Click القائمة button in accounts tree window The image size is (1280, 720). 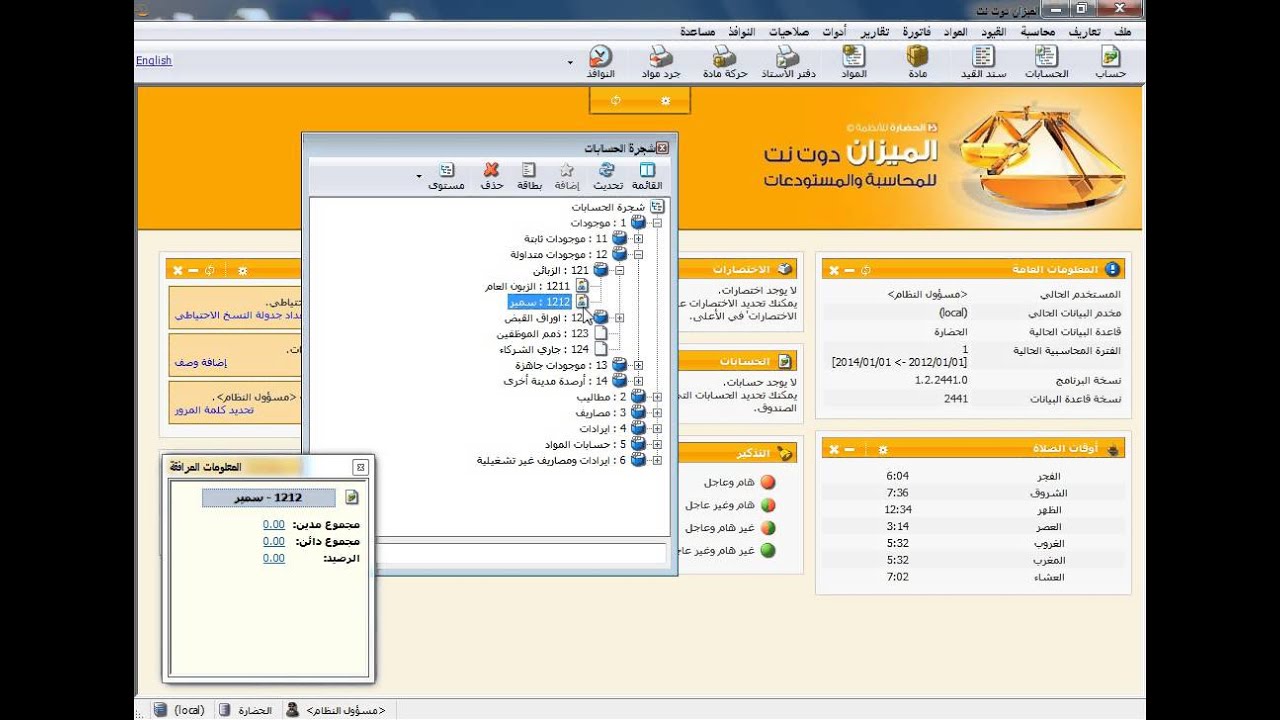647,176
